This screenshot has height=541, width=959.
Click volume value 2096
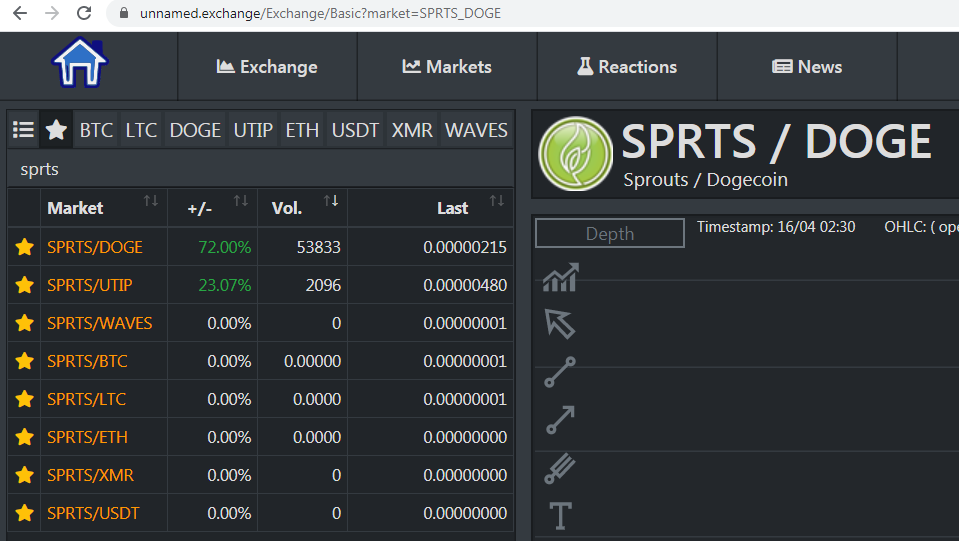[x=323, y=285]
